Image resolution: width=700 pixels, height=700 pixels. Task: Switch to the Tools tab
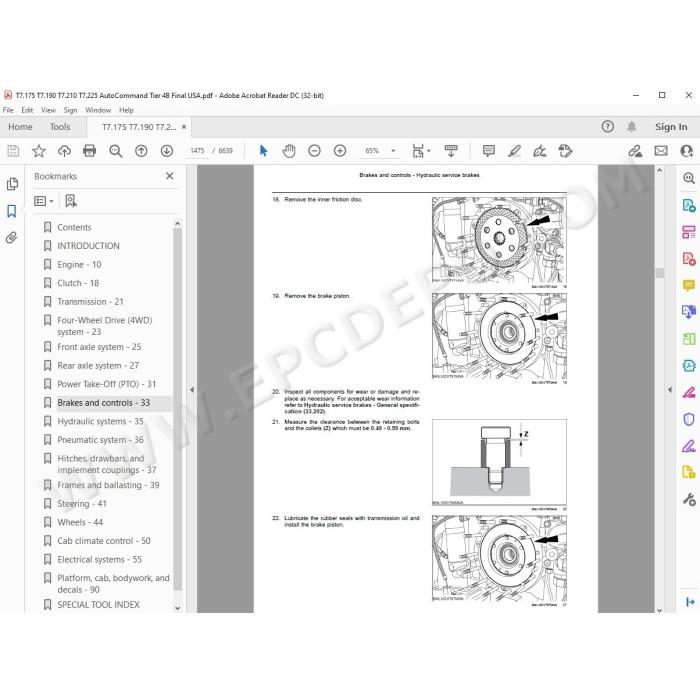(60, 127)
